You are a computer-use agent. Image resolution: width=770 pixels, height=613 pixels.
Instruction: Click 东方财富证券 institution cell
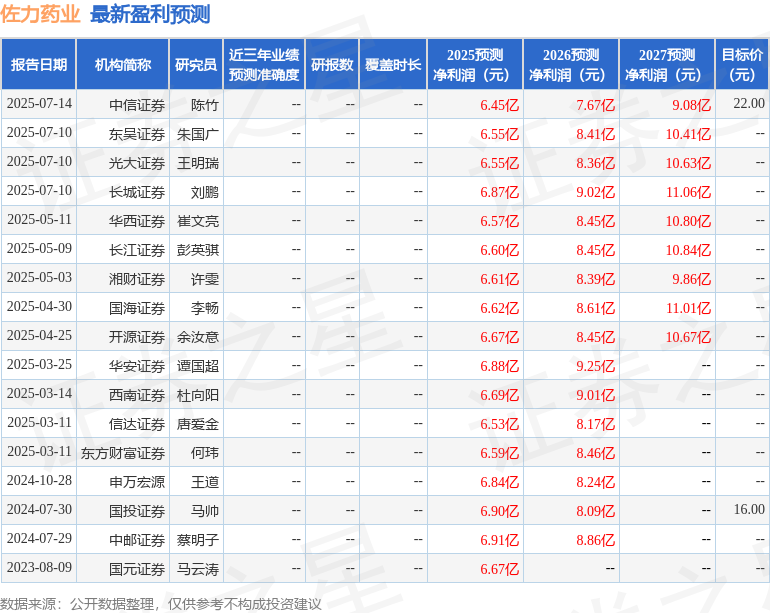click(123, 452)
